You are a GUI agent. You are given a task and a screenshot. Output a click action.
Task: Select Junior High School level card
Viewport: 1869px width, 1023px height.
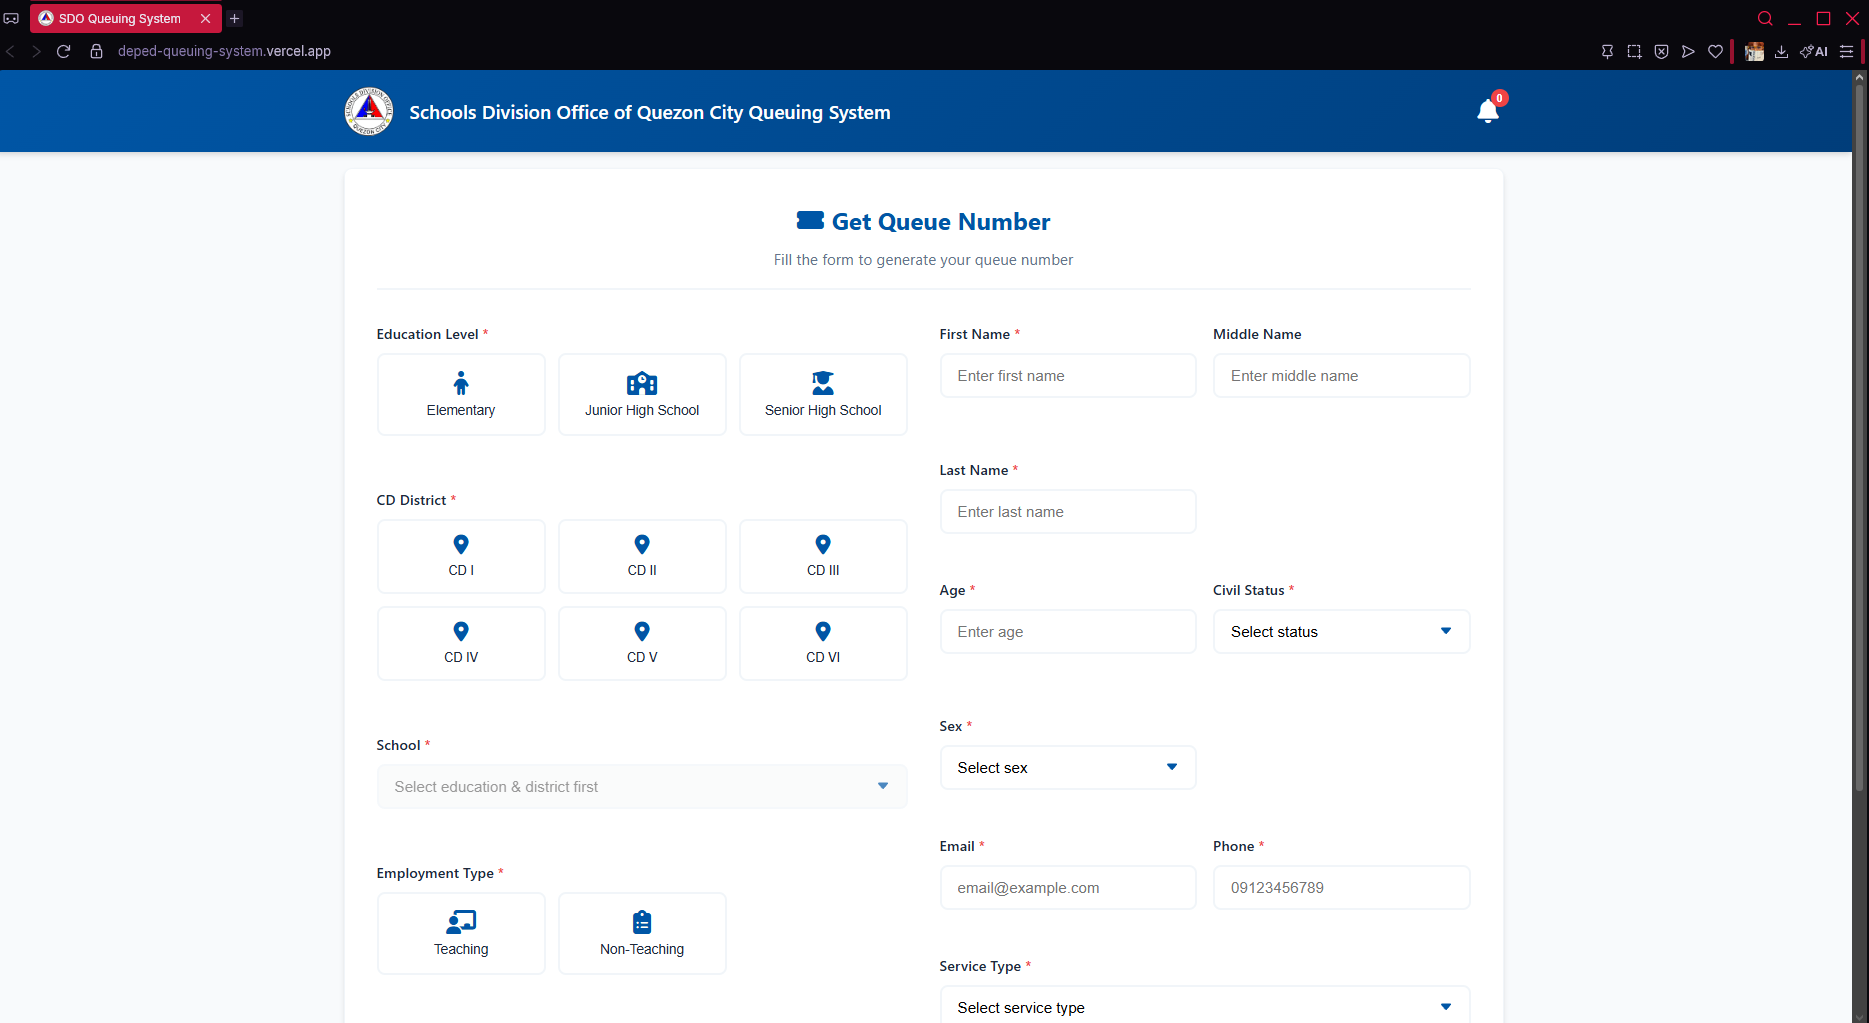(642, 394)
